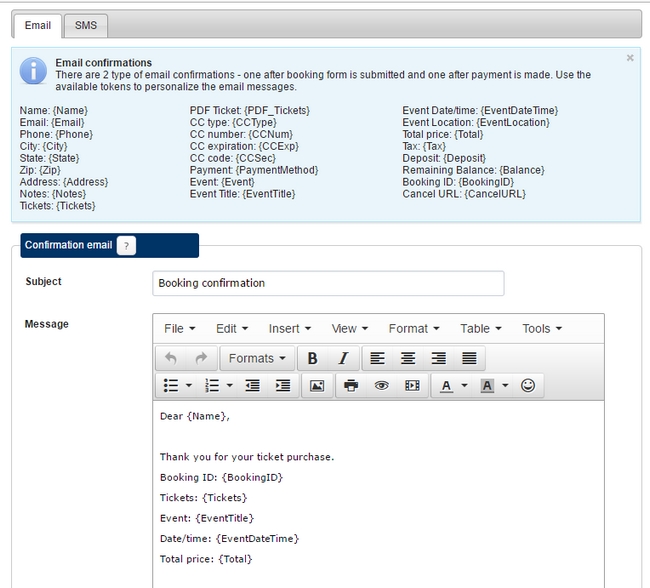Insert media using the video icon
The width and height of the screenshot is (650, 588).
tap(412, 385)
